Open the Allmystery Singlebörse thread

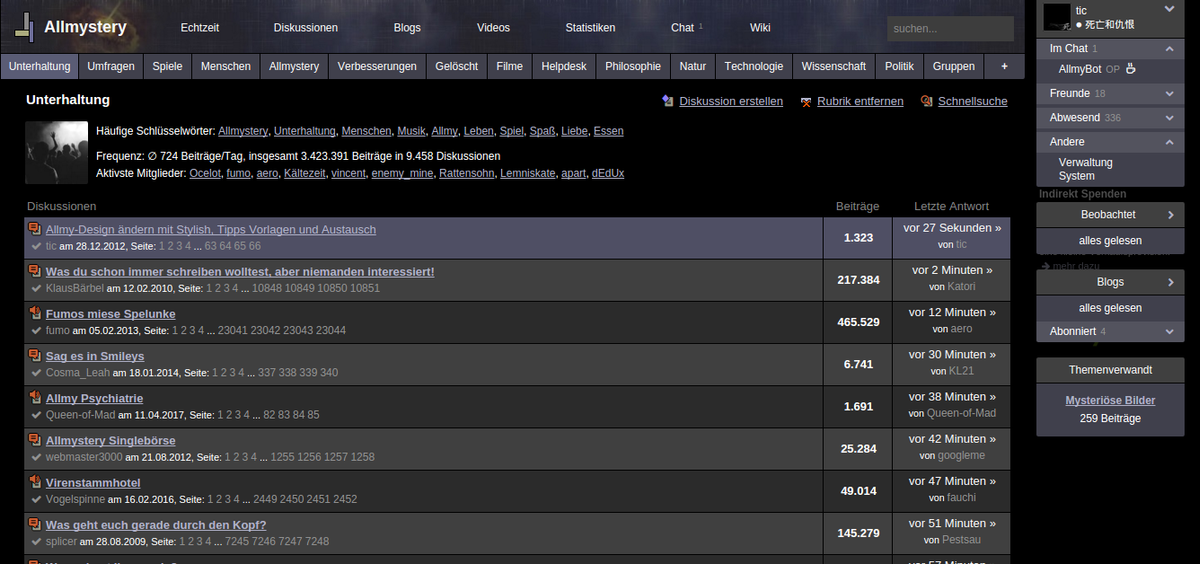click(110, 440)
